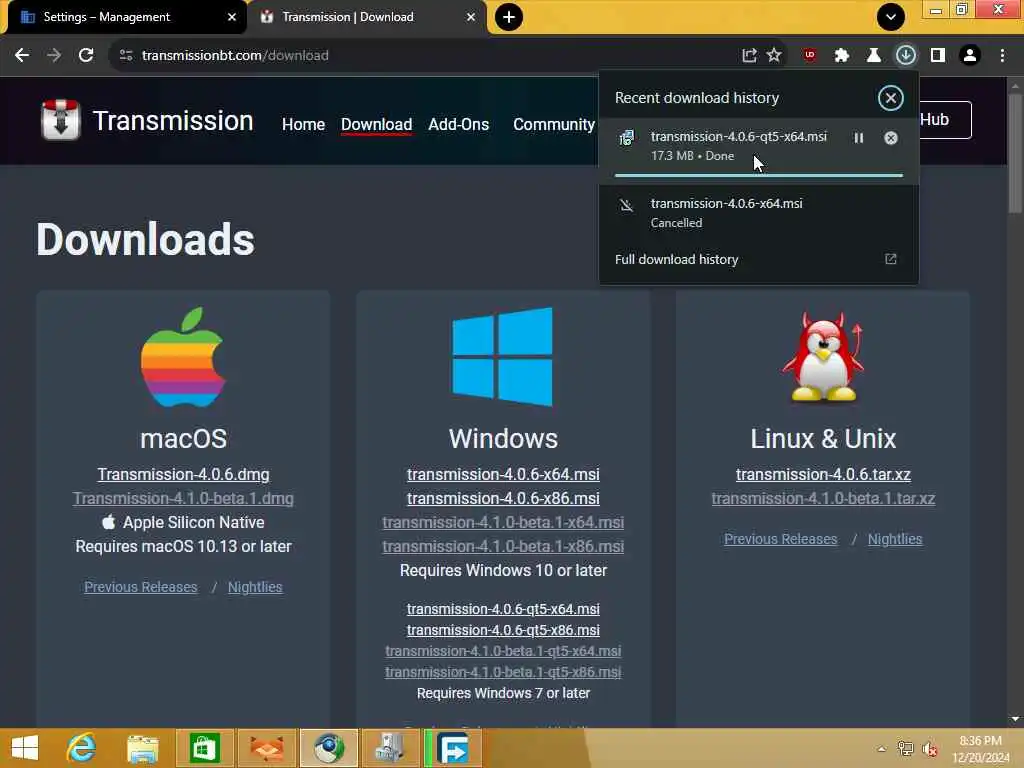The image size is (1024, 768).
Task: Click the Apple rainbow logo
Action: (x=183, y=357)
